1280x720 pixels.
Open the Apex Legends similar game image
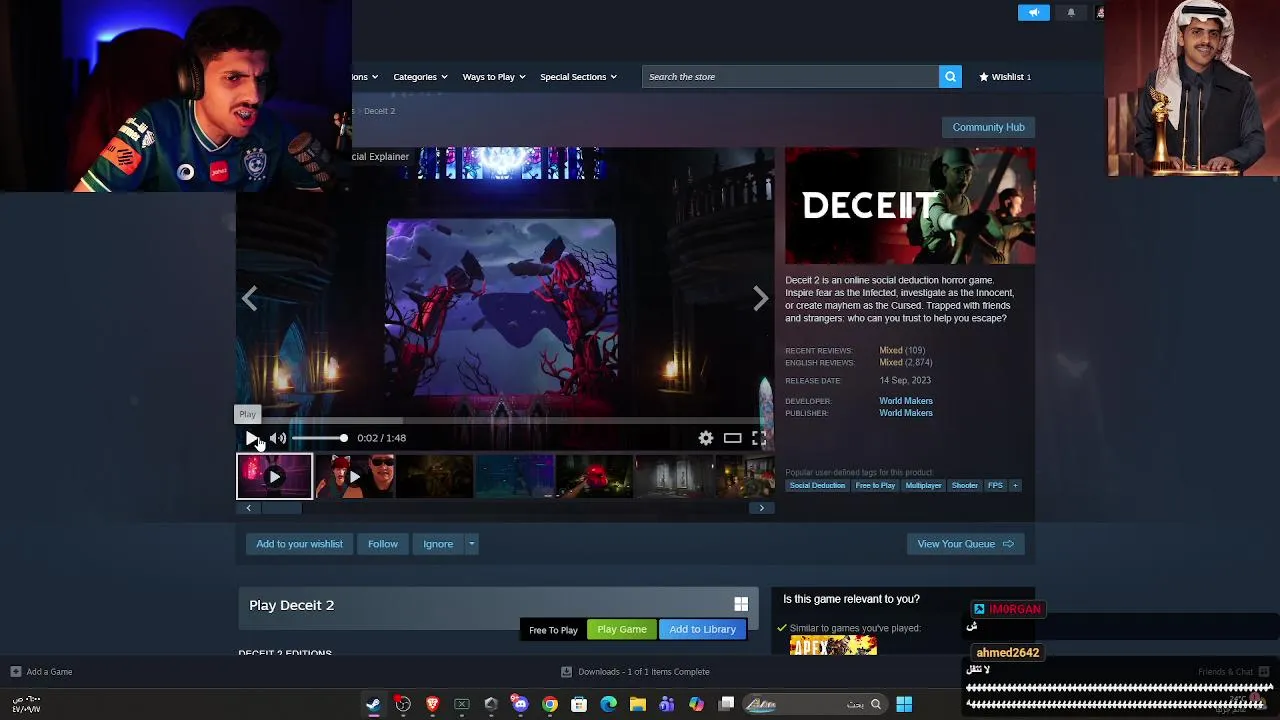pos(833,646)
